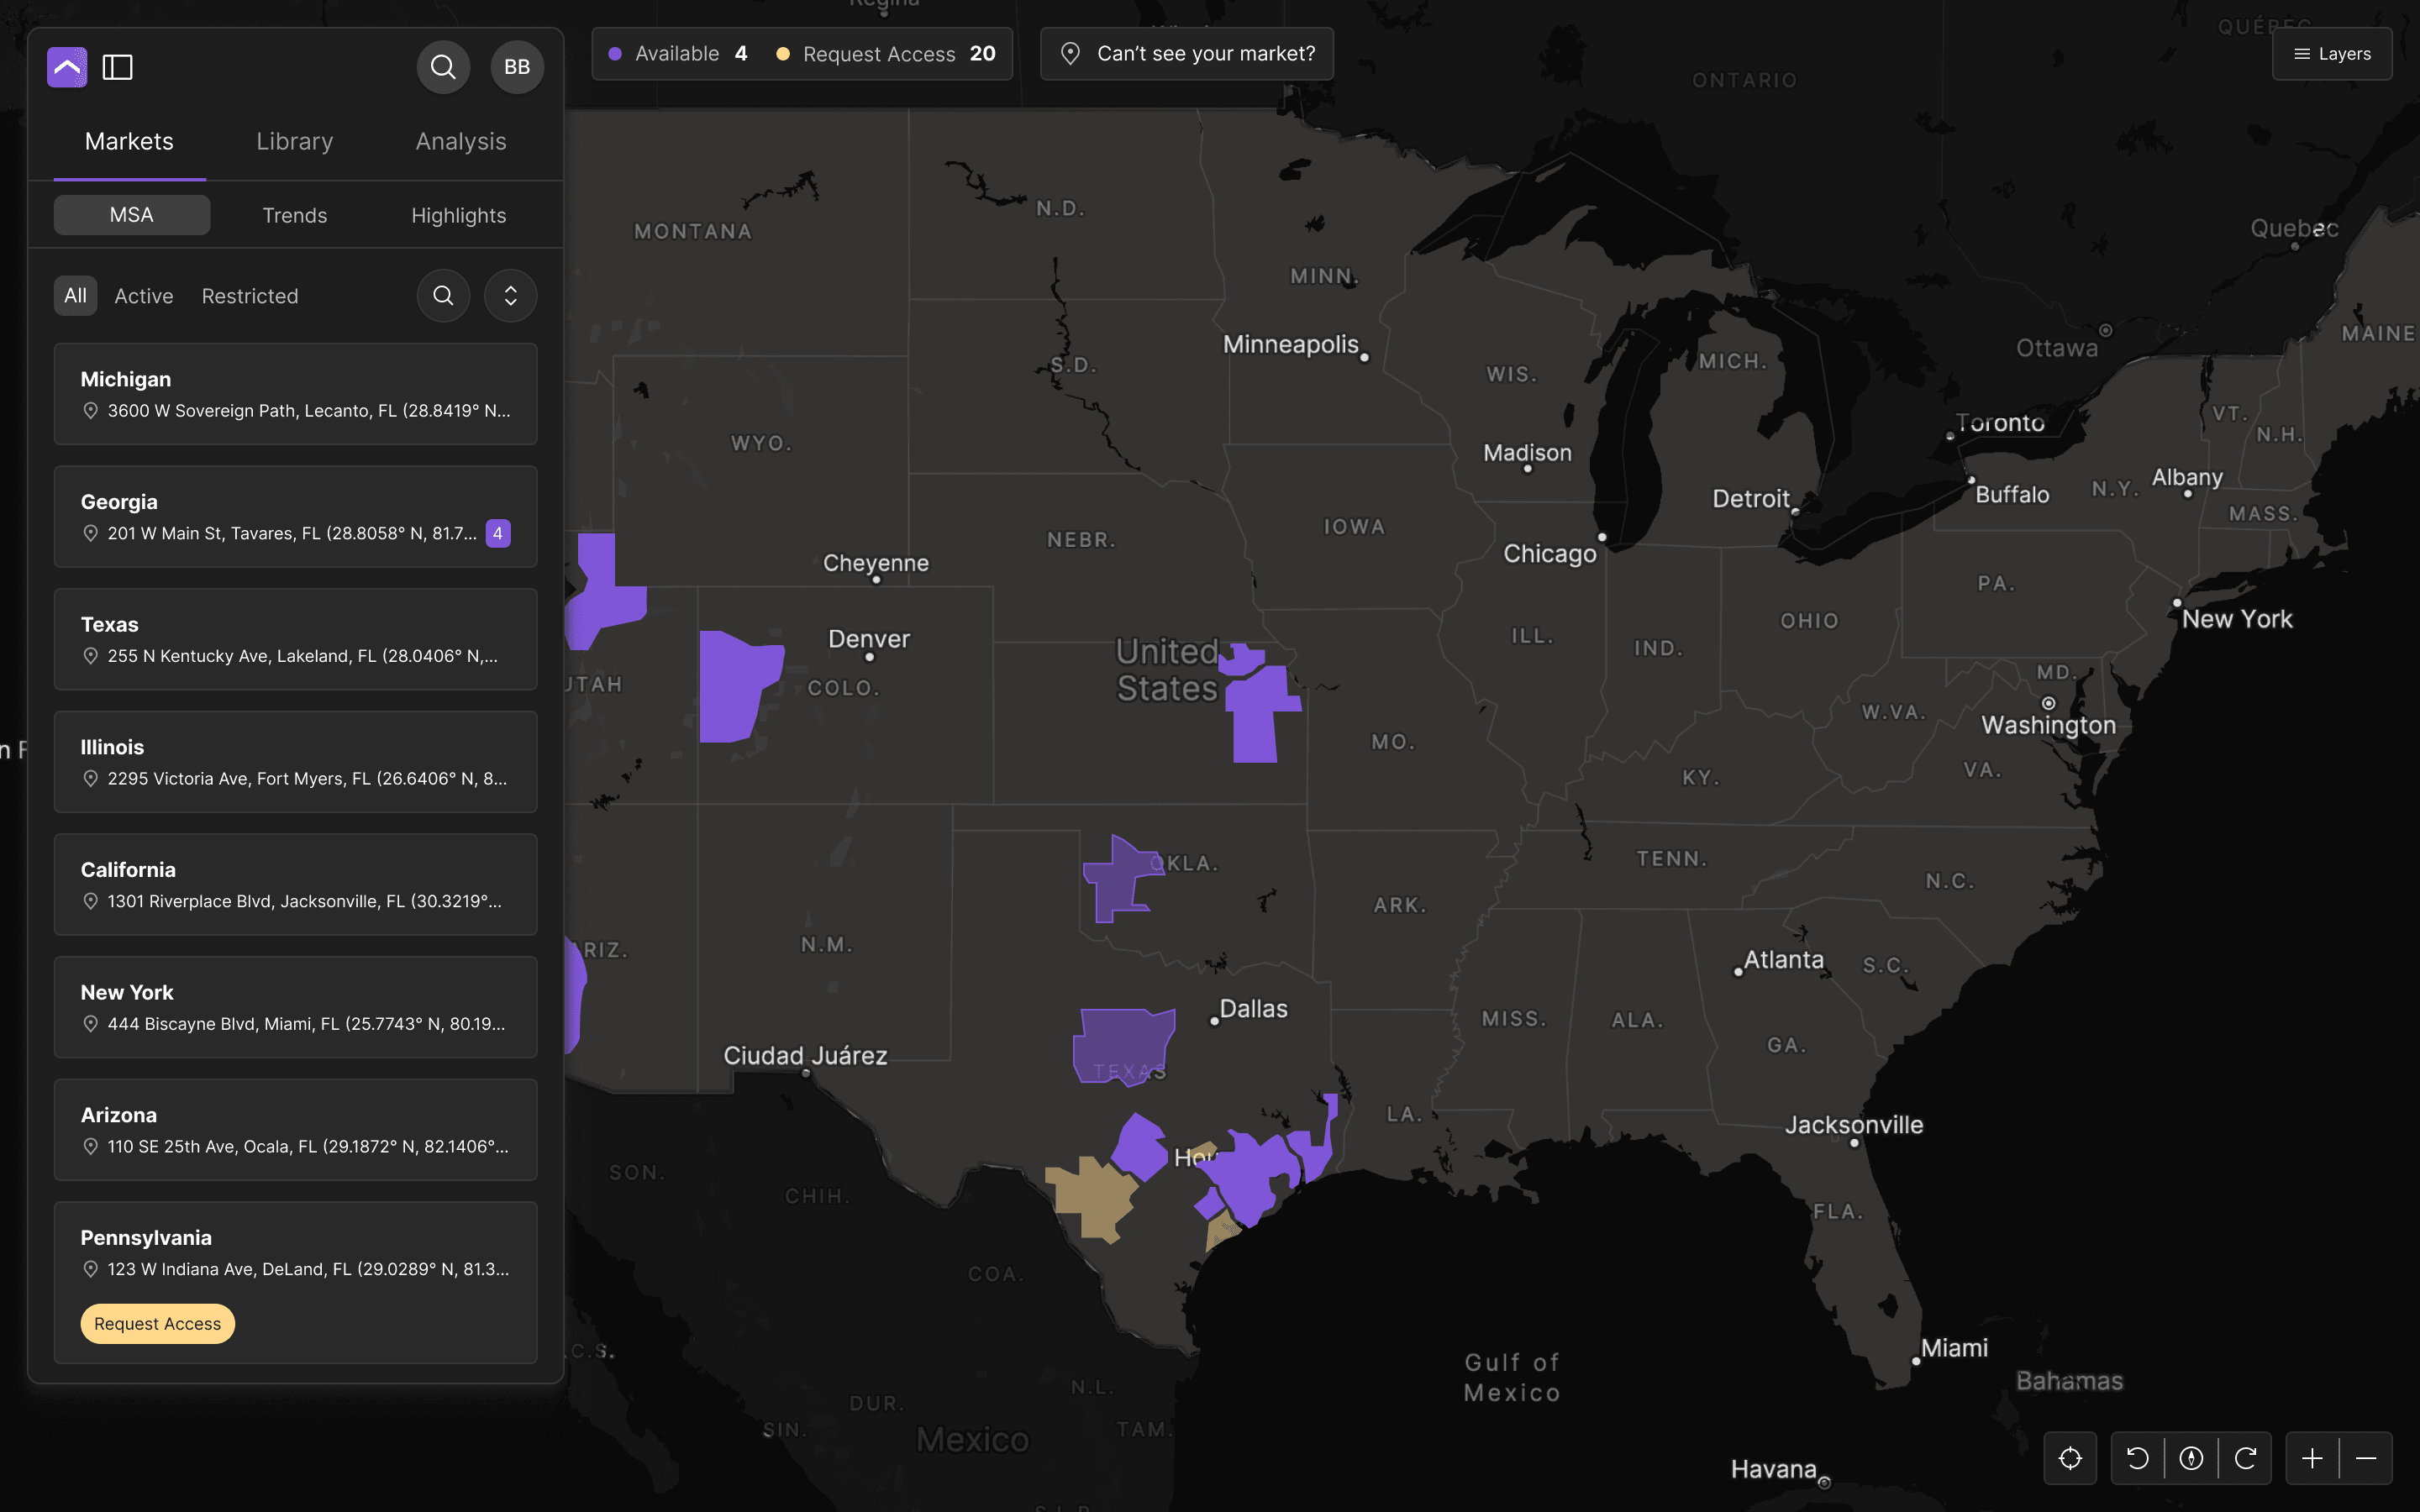Viewport: 2420px width, 1512px height.
Task: Click the market list search icon
Action: pyautogui.click(x=443, y=296)
